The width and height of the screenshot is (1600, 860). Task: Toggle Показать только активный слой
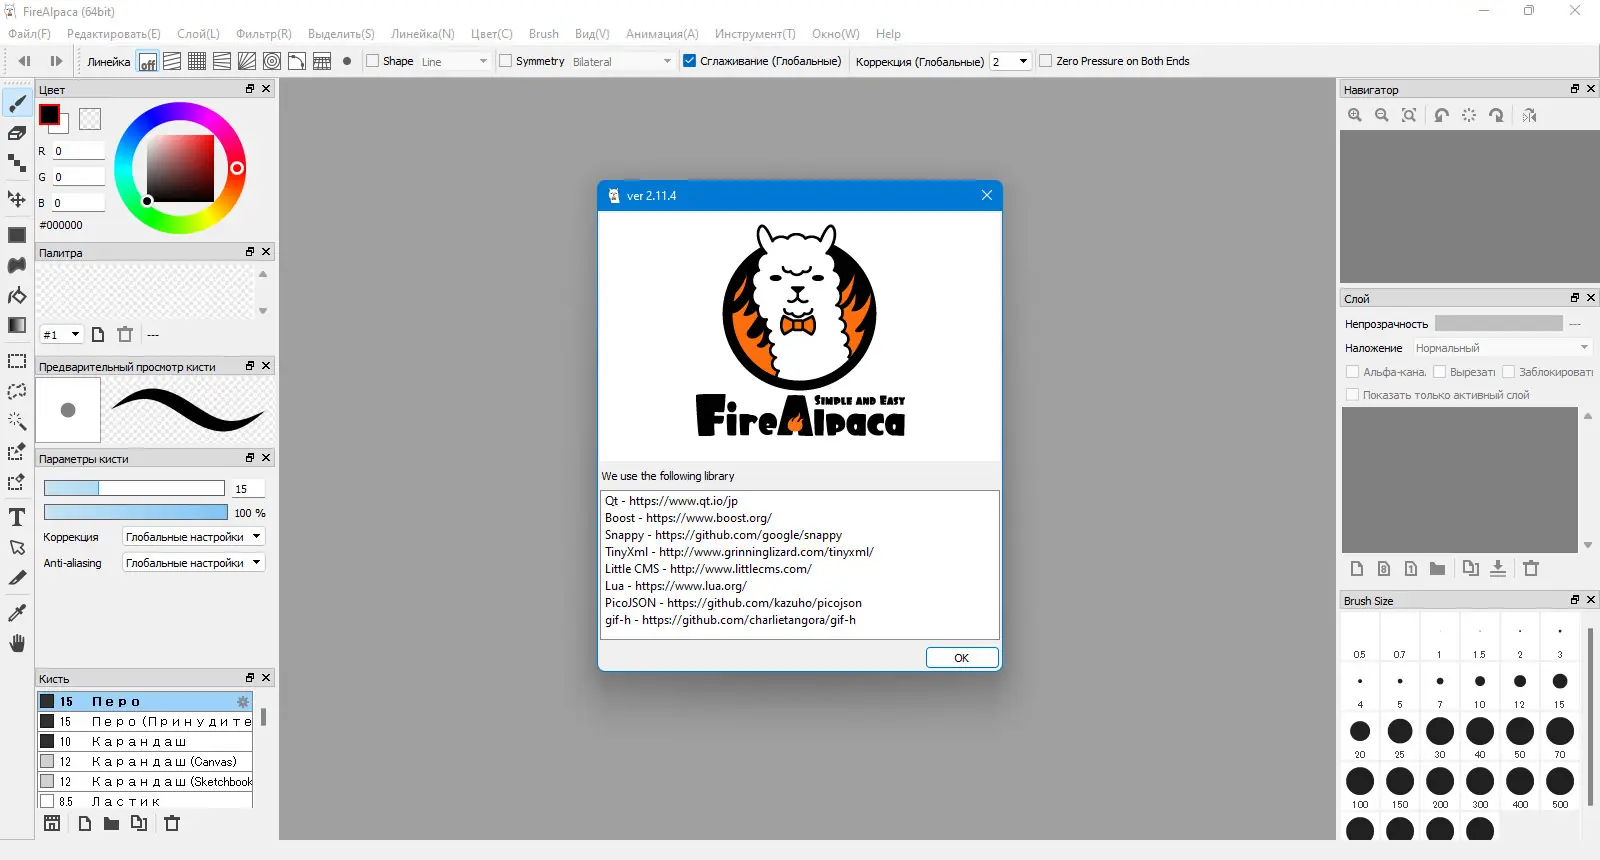pos(1353,395)
